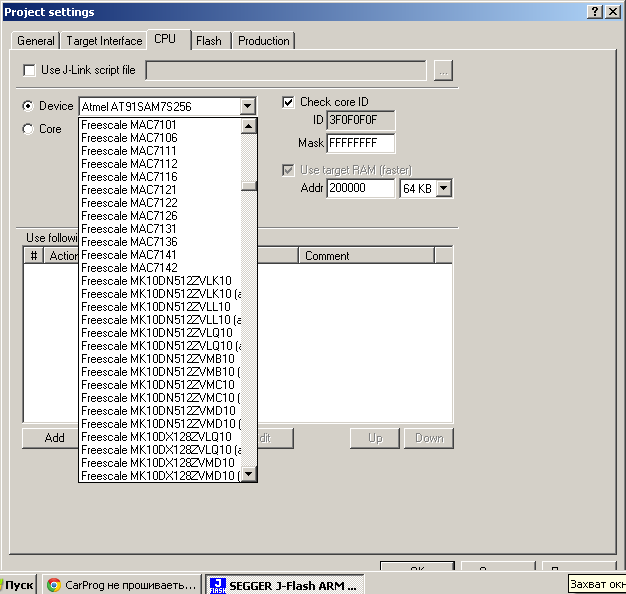Click device list scroll up arrow
Screen dimensions: 626x594
248,126
